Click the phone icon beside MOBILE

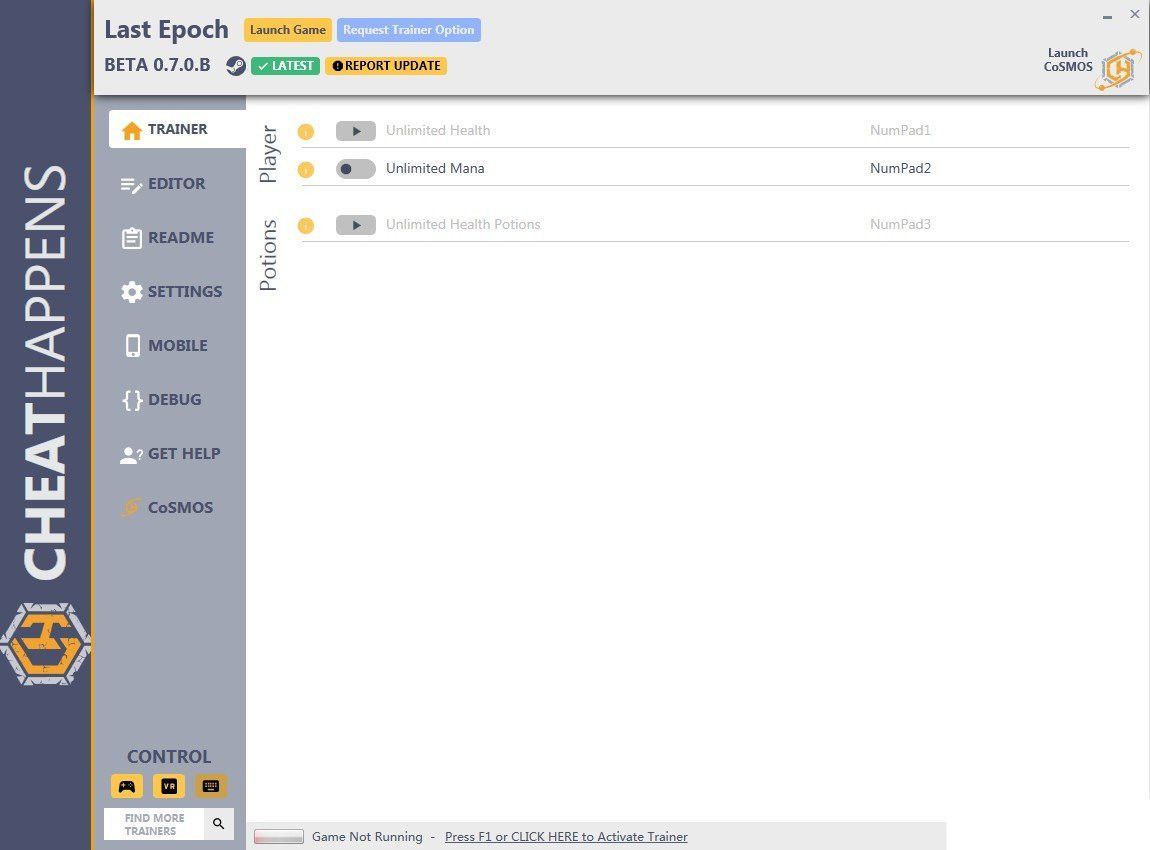(x=133, y=345)
